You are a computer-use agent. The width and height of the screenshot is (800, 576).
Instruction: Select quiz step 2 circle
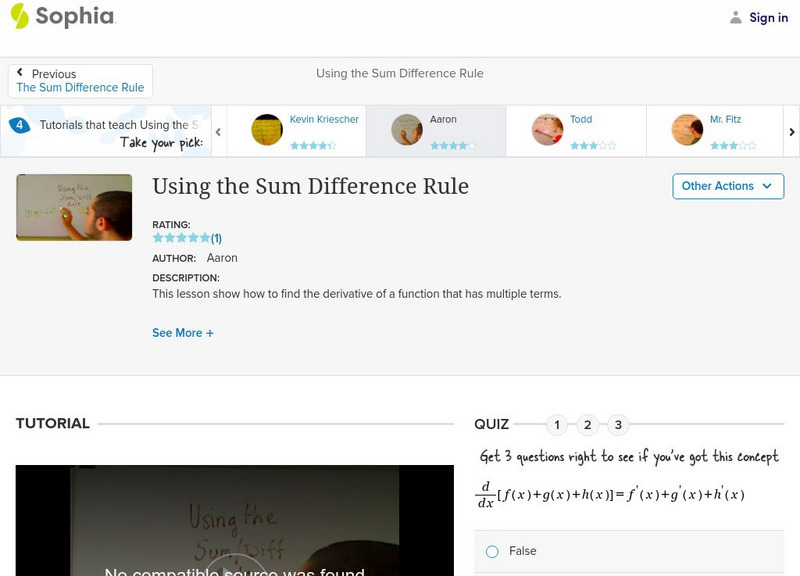point(588,424)
